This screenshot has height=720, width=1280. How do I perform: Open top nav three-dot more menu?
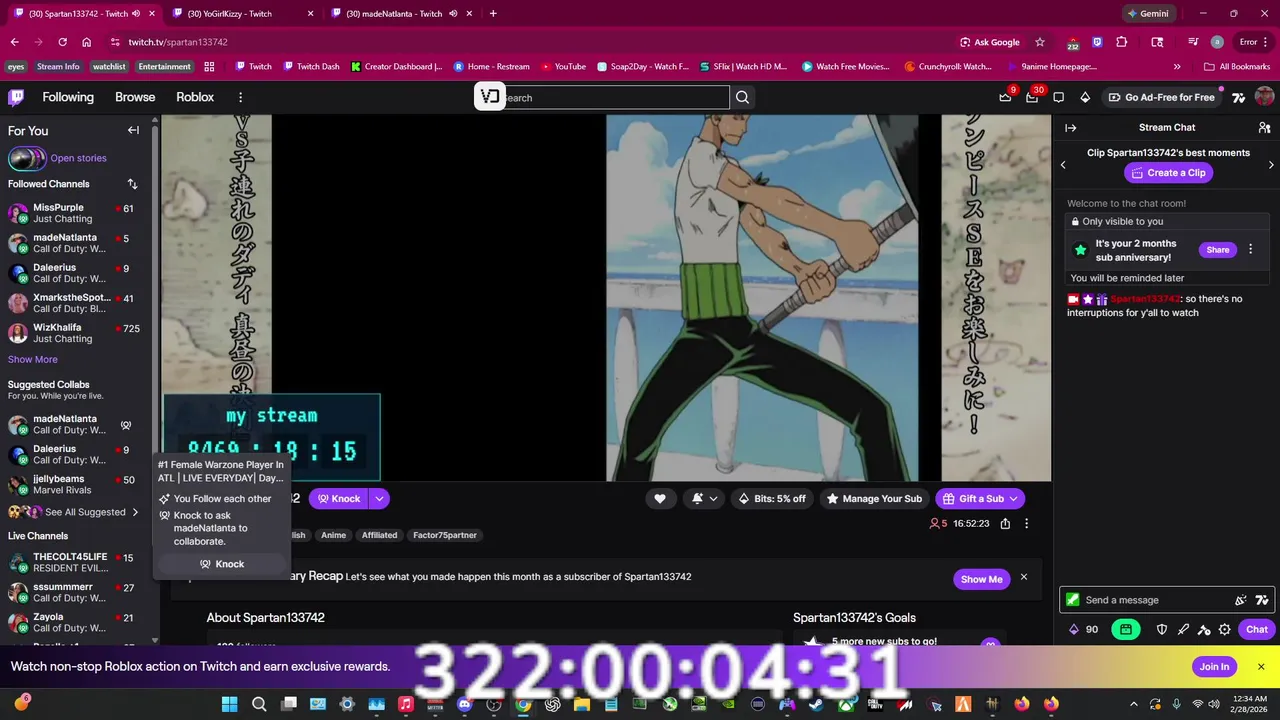[x=240, y=97]
